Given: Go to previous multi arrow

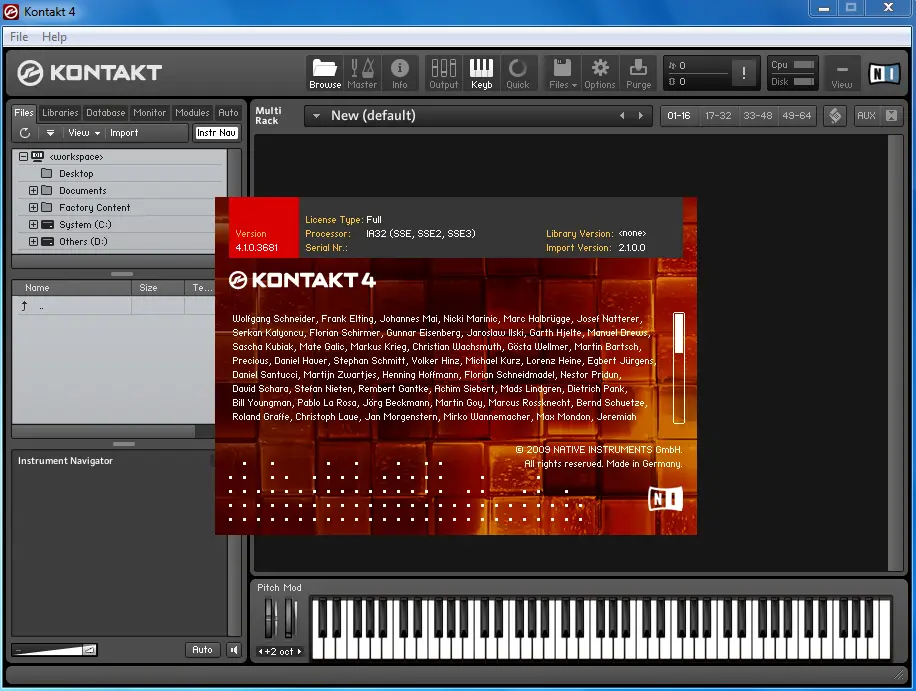Looking at the screenshot, I should click(622, 116).
